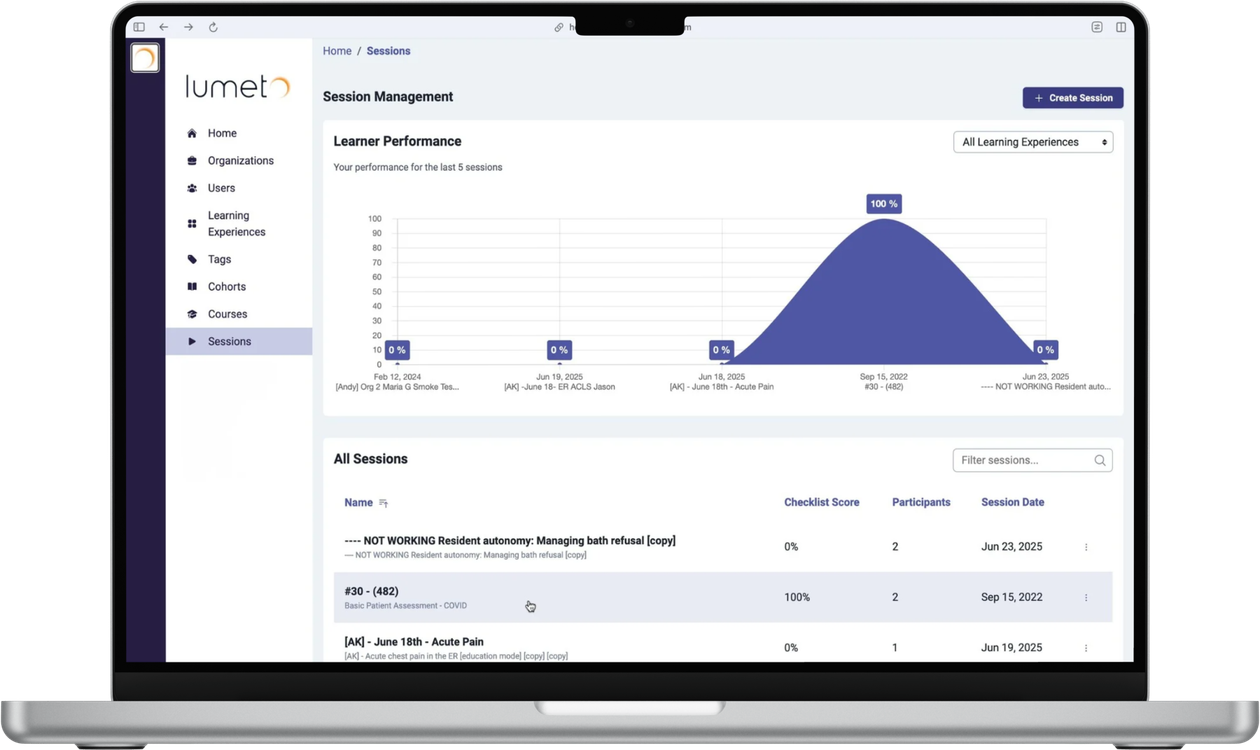Click the people icon beside Users
The image size is (1260, 750).
click(x=192, y=188)
